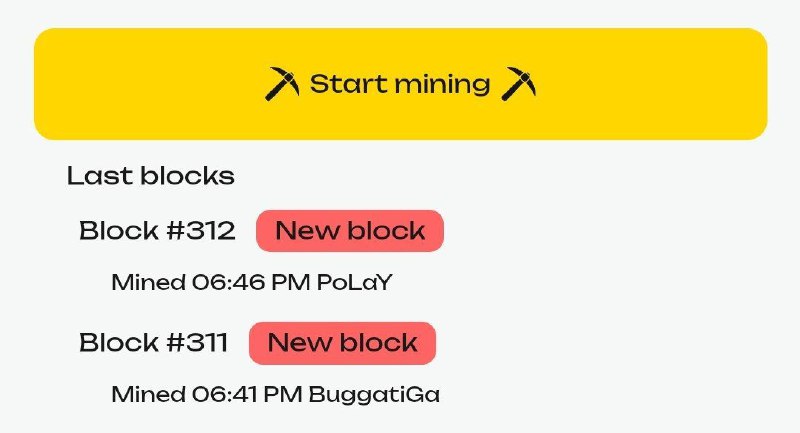
Task: Click the word Mined under Block #312
Action: click(x=148, y=282)
